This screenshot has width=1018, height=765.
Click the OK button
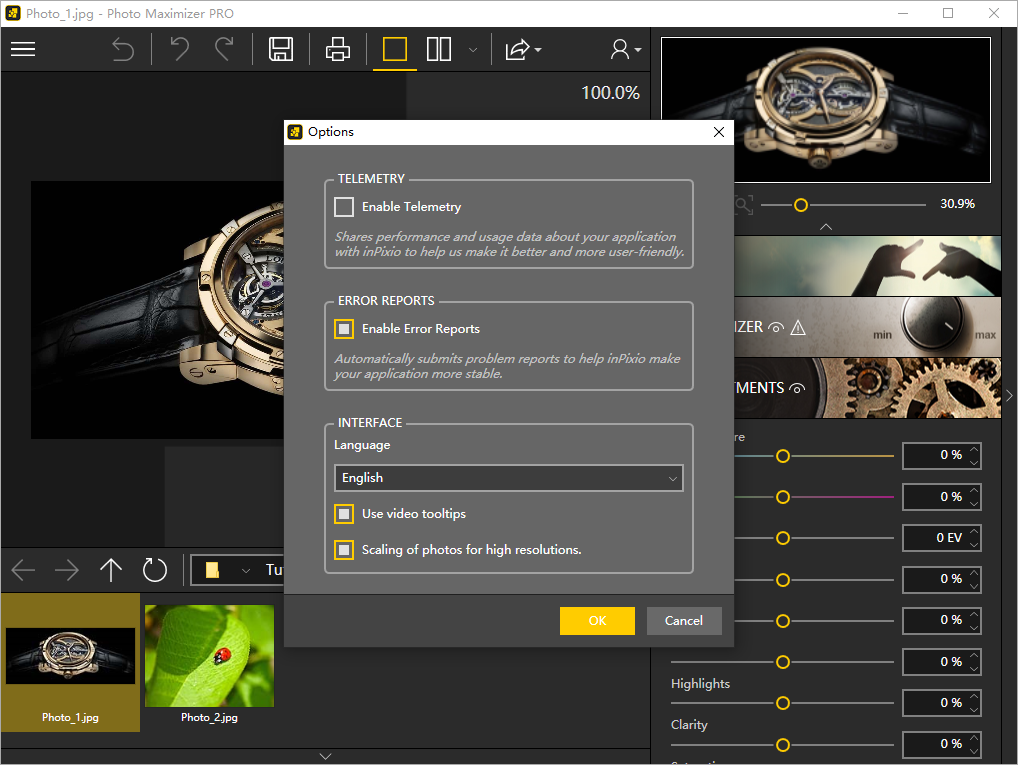[597, 621]
